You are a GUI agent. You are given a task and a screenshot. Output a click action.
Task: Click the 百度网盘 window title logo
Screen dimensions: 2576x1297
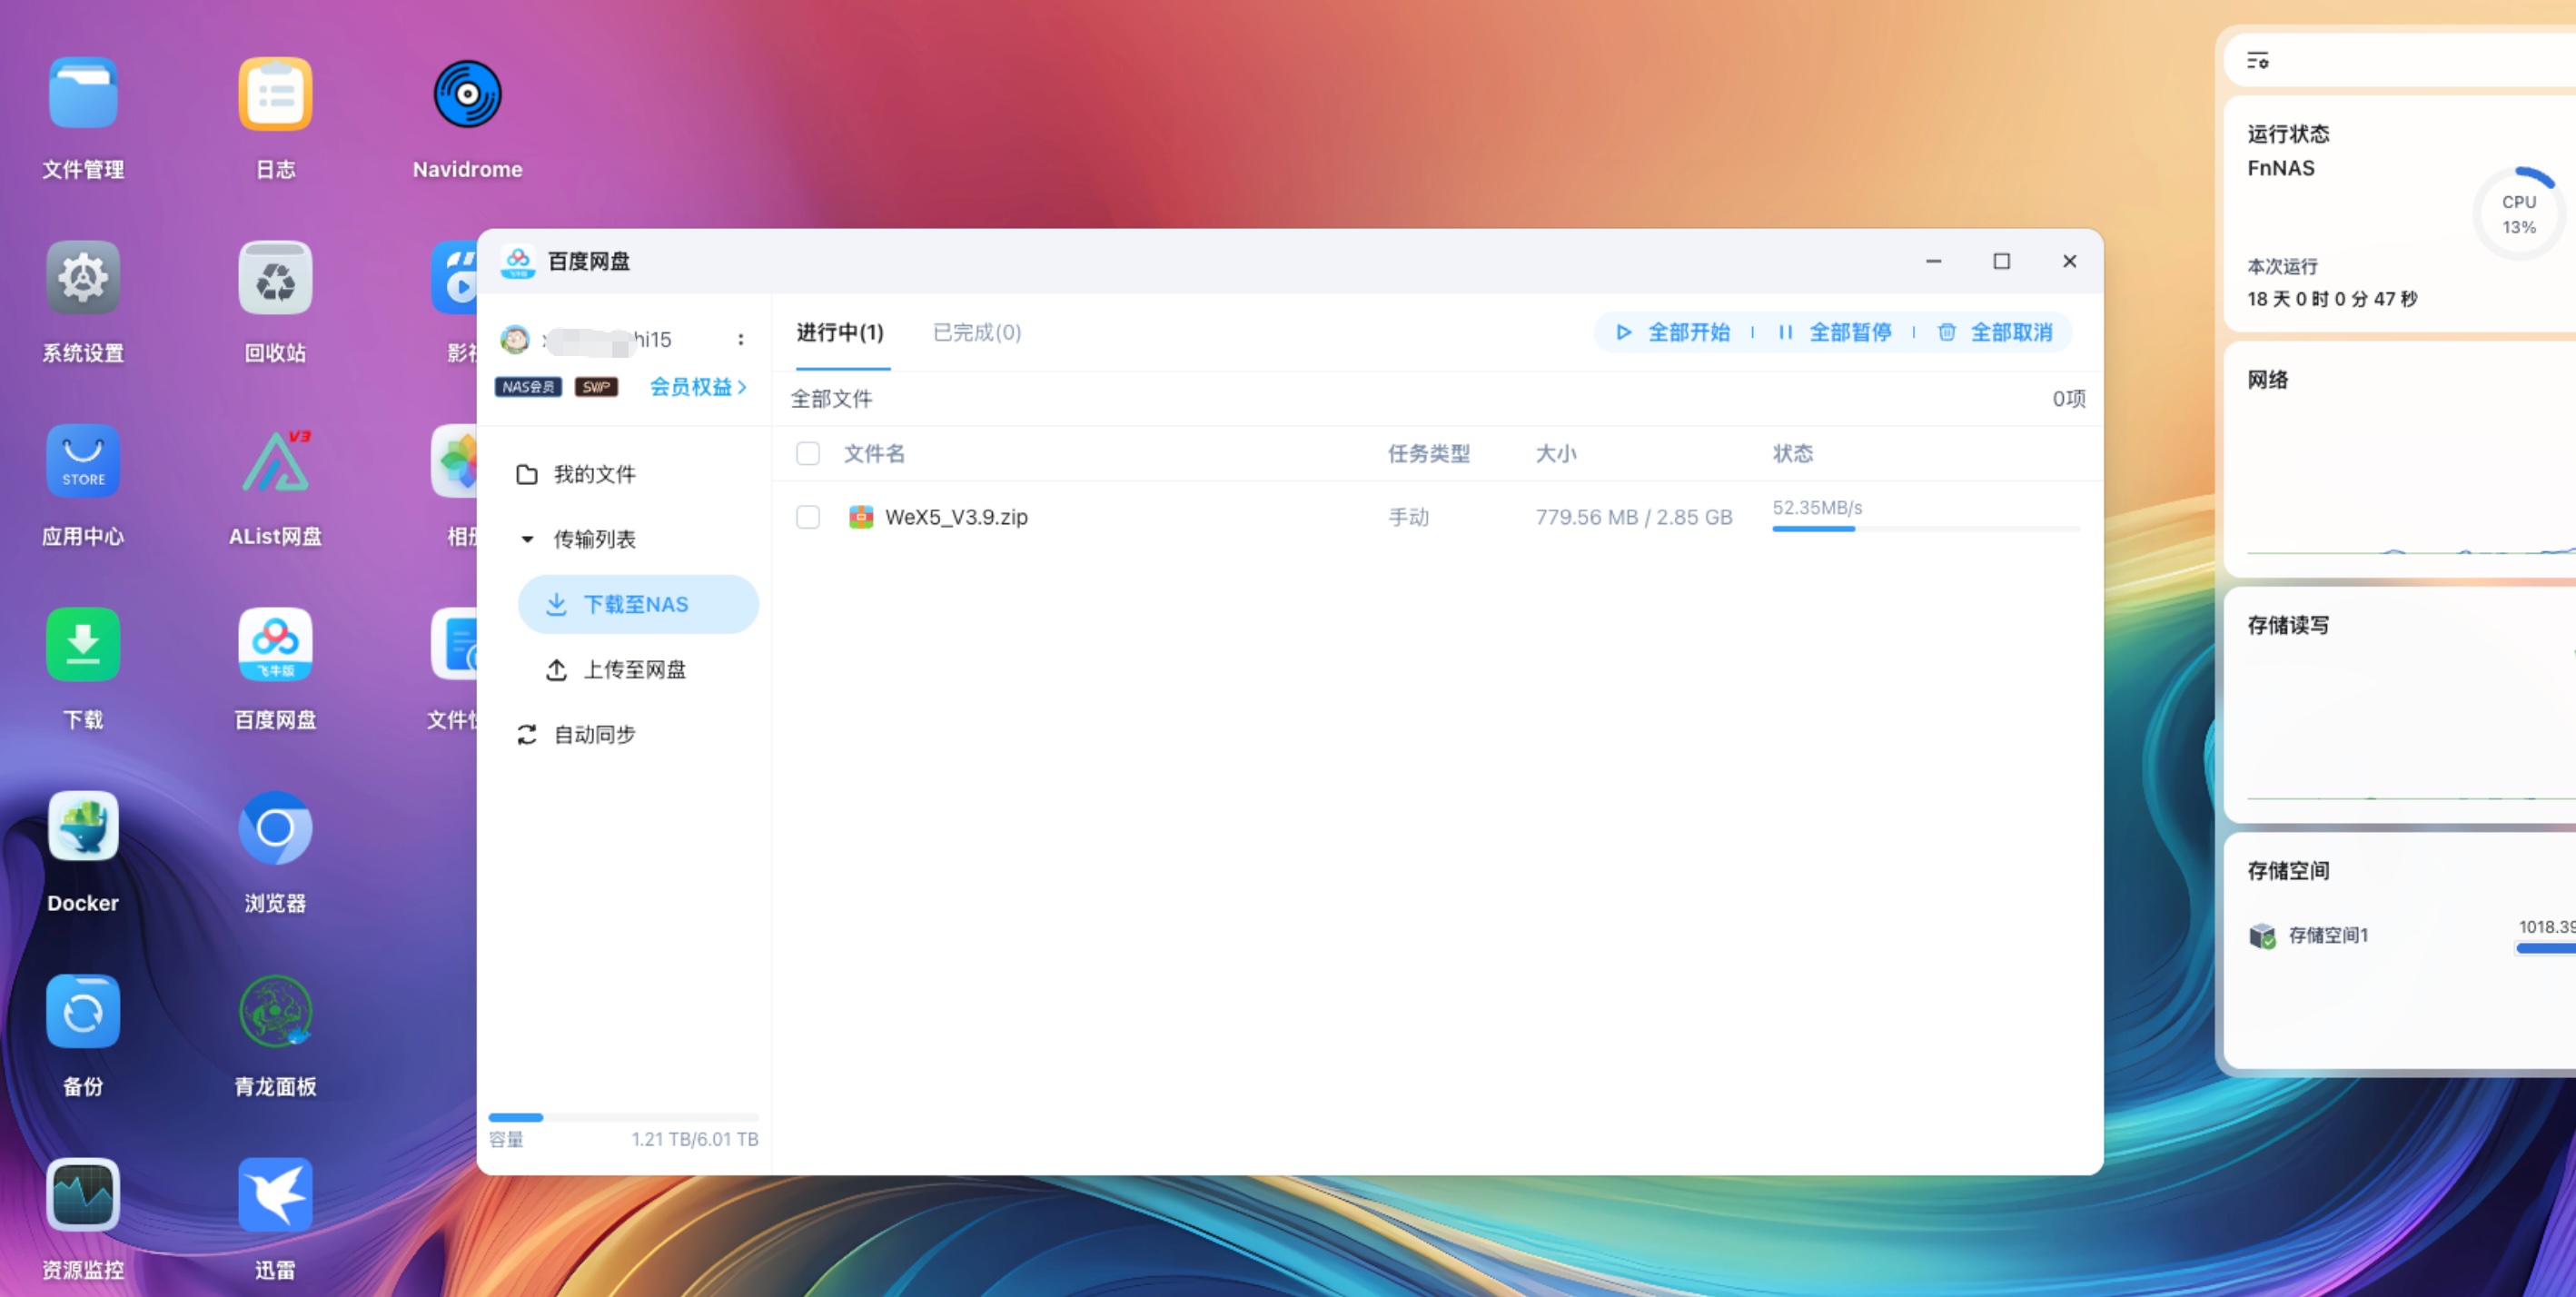coord(518,262)
